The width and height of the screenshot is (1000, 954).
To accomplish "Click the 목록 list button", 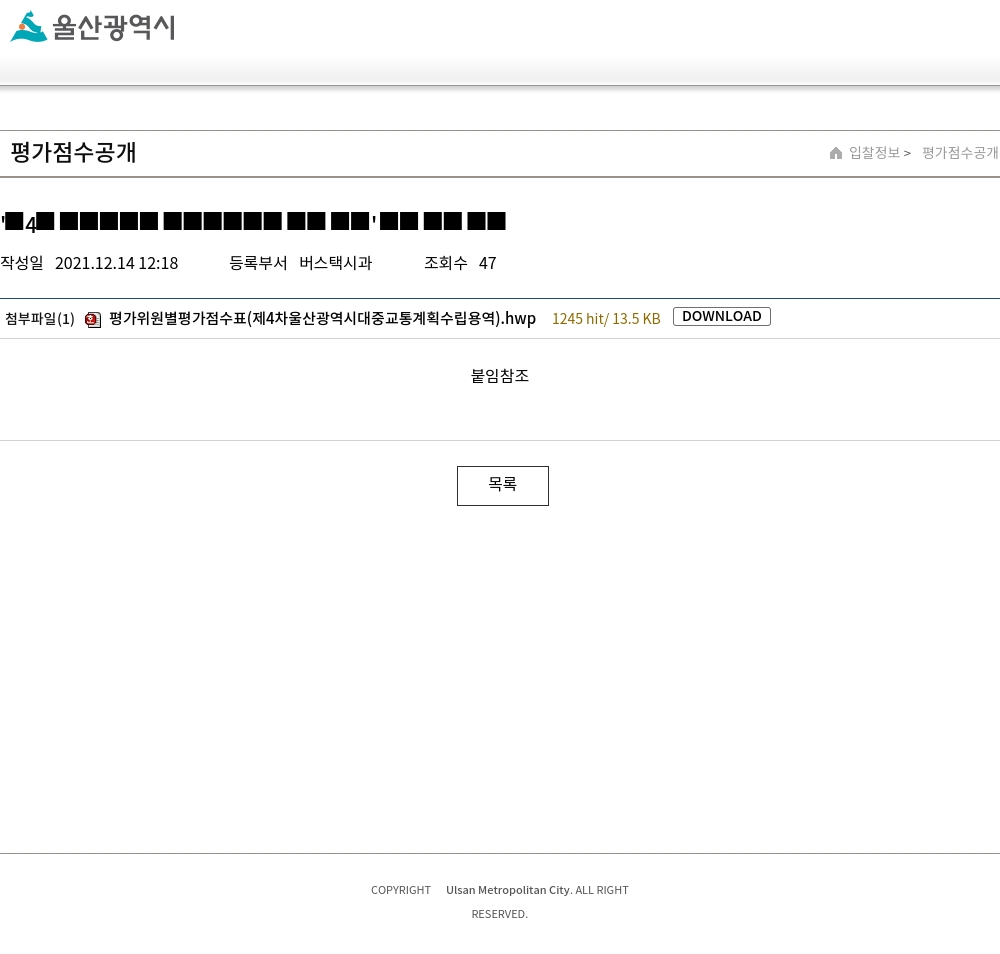I will (503, 486).
